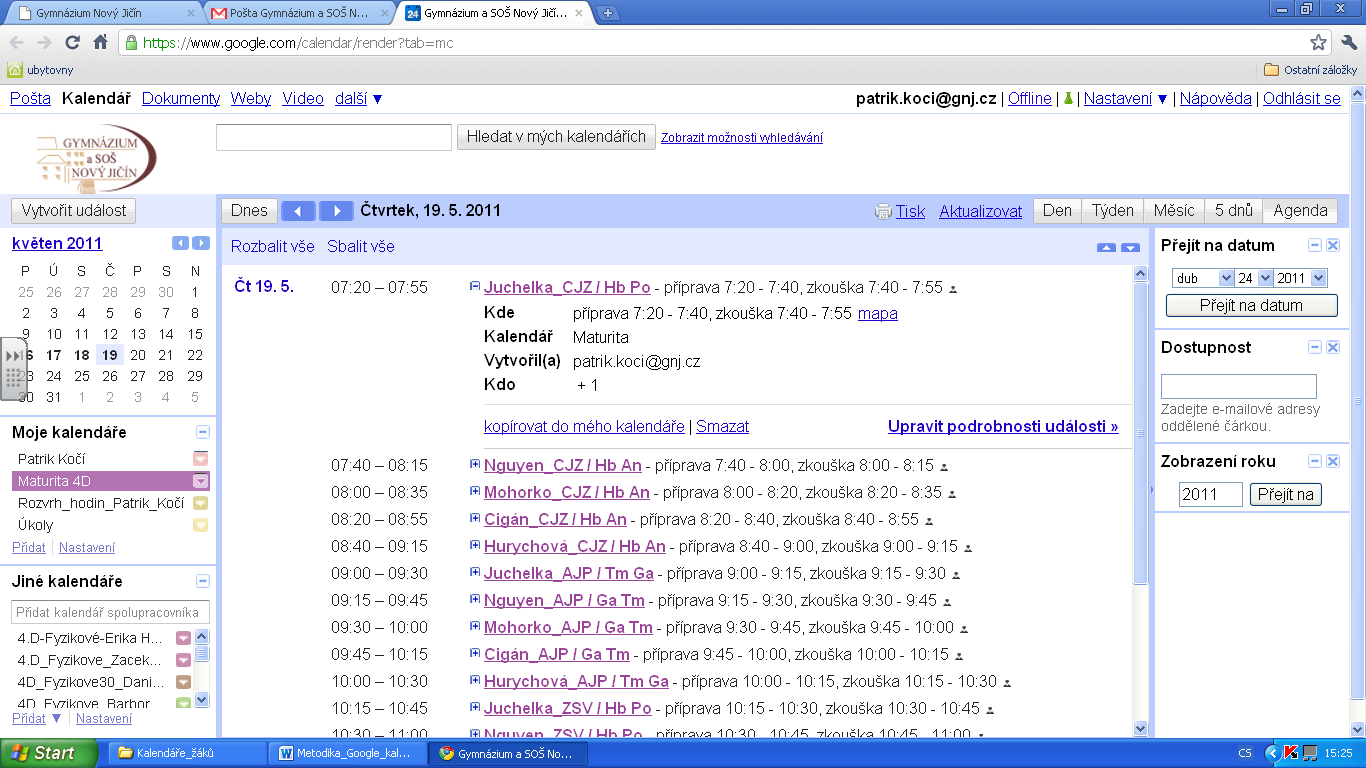Show next month in mini calendar
Screen dimensions: 1366x768
tap(201, 243)
